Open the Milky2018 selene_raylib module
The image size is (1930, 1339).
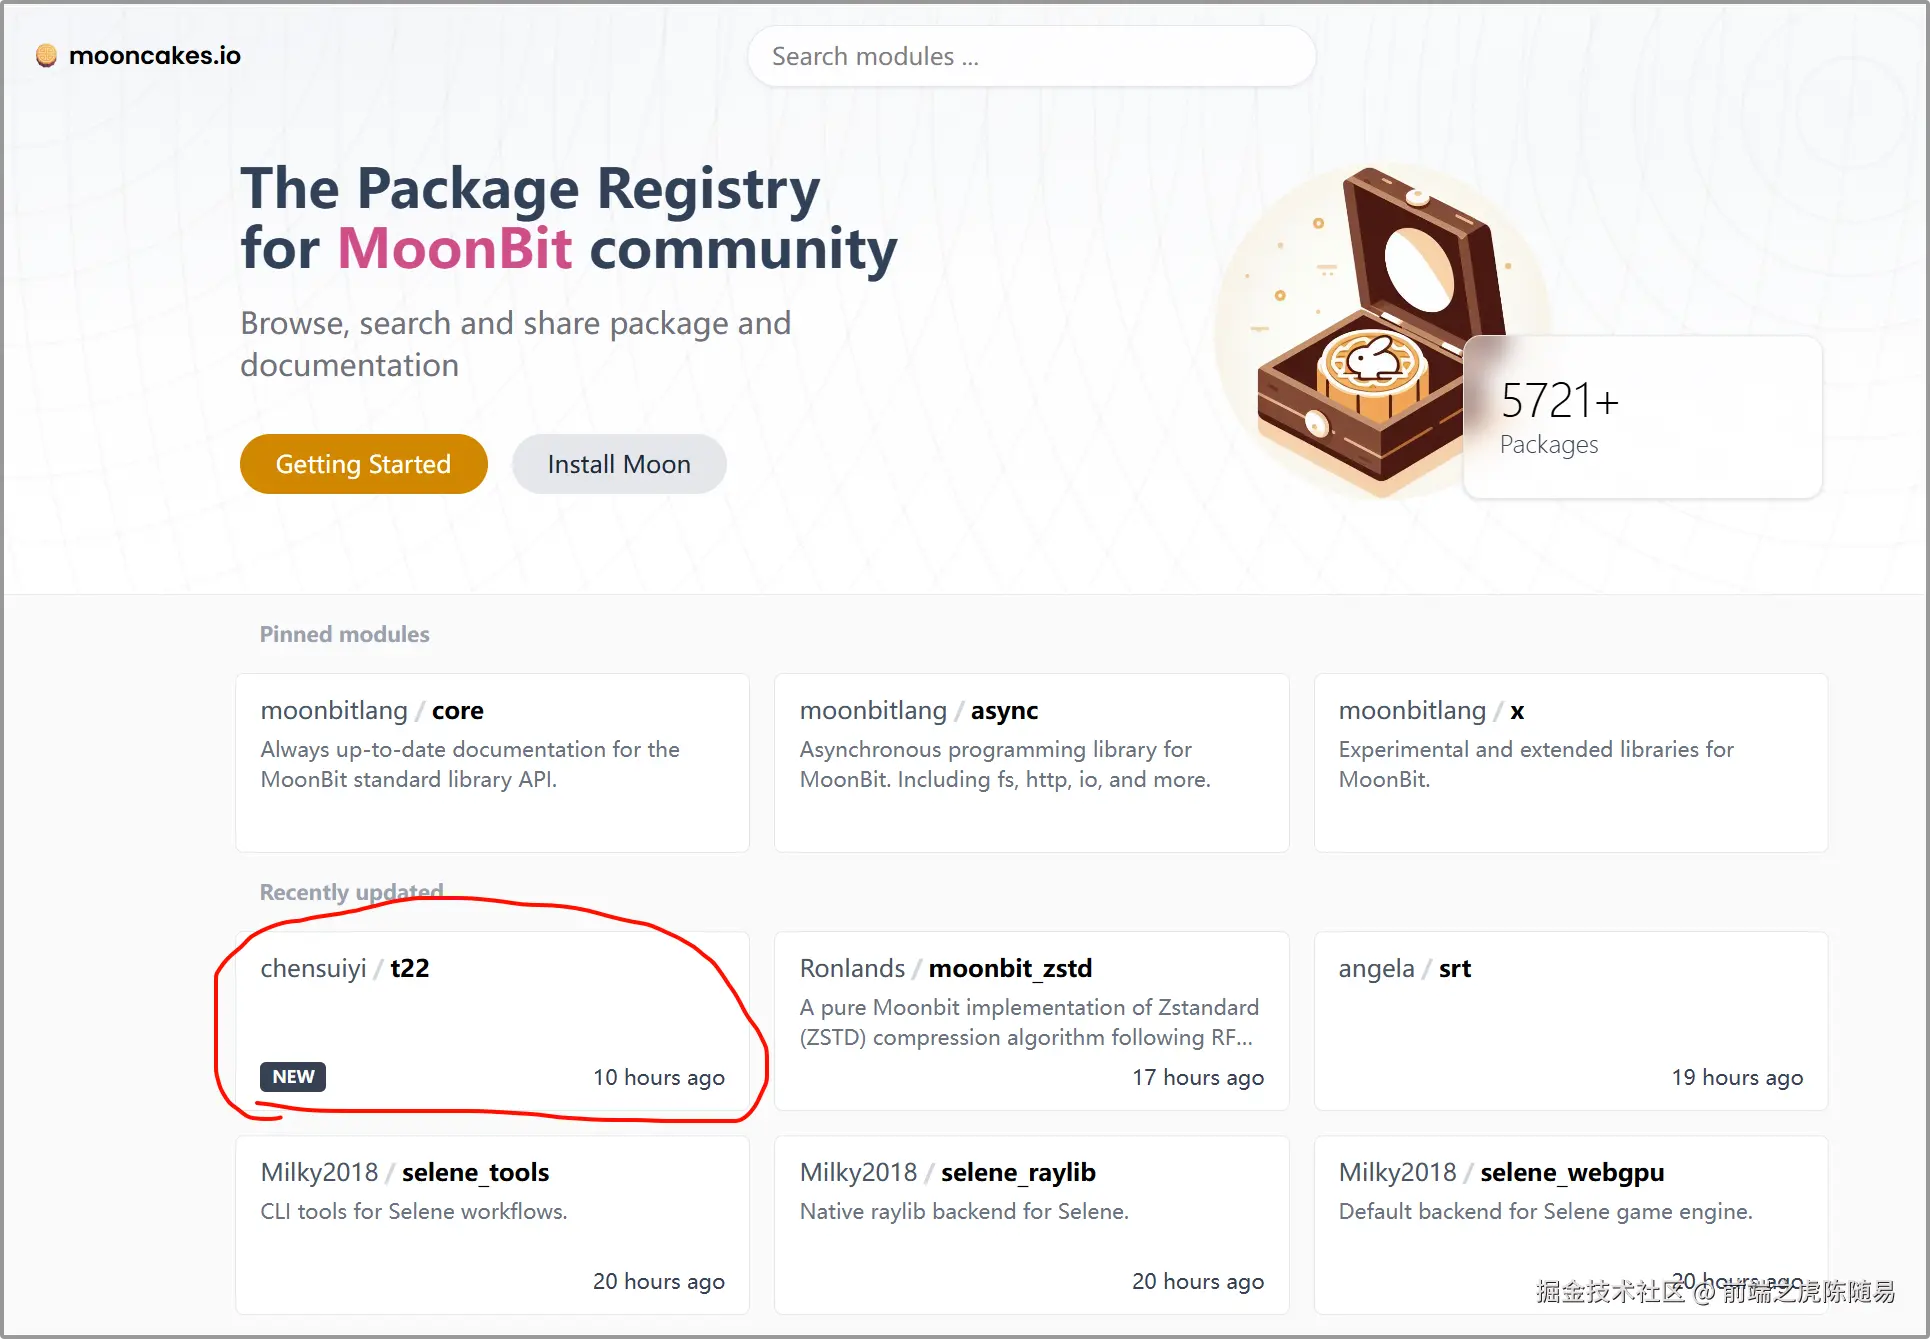pyautogui.click(x=1031, y=1224)
